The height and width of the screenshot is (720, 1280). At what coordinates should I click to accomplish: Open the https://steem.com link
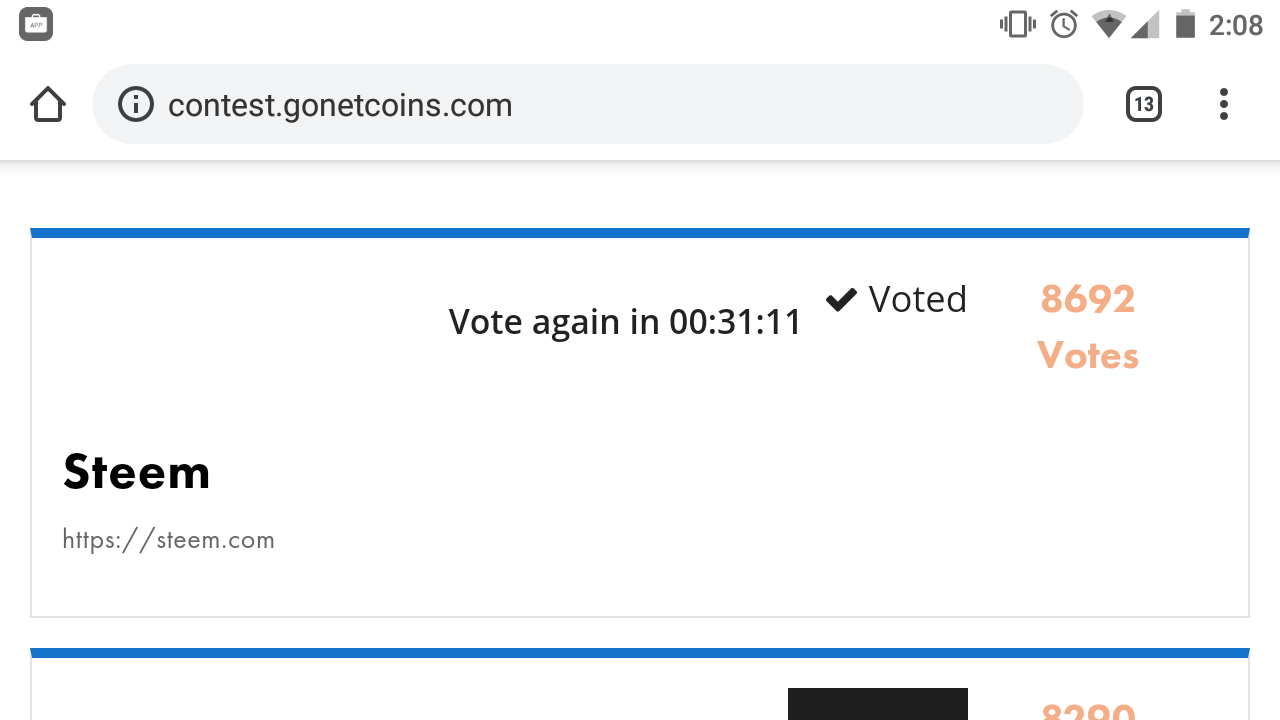(168, 540)
